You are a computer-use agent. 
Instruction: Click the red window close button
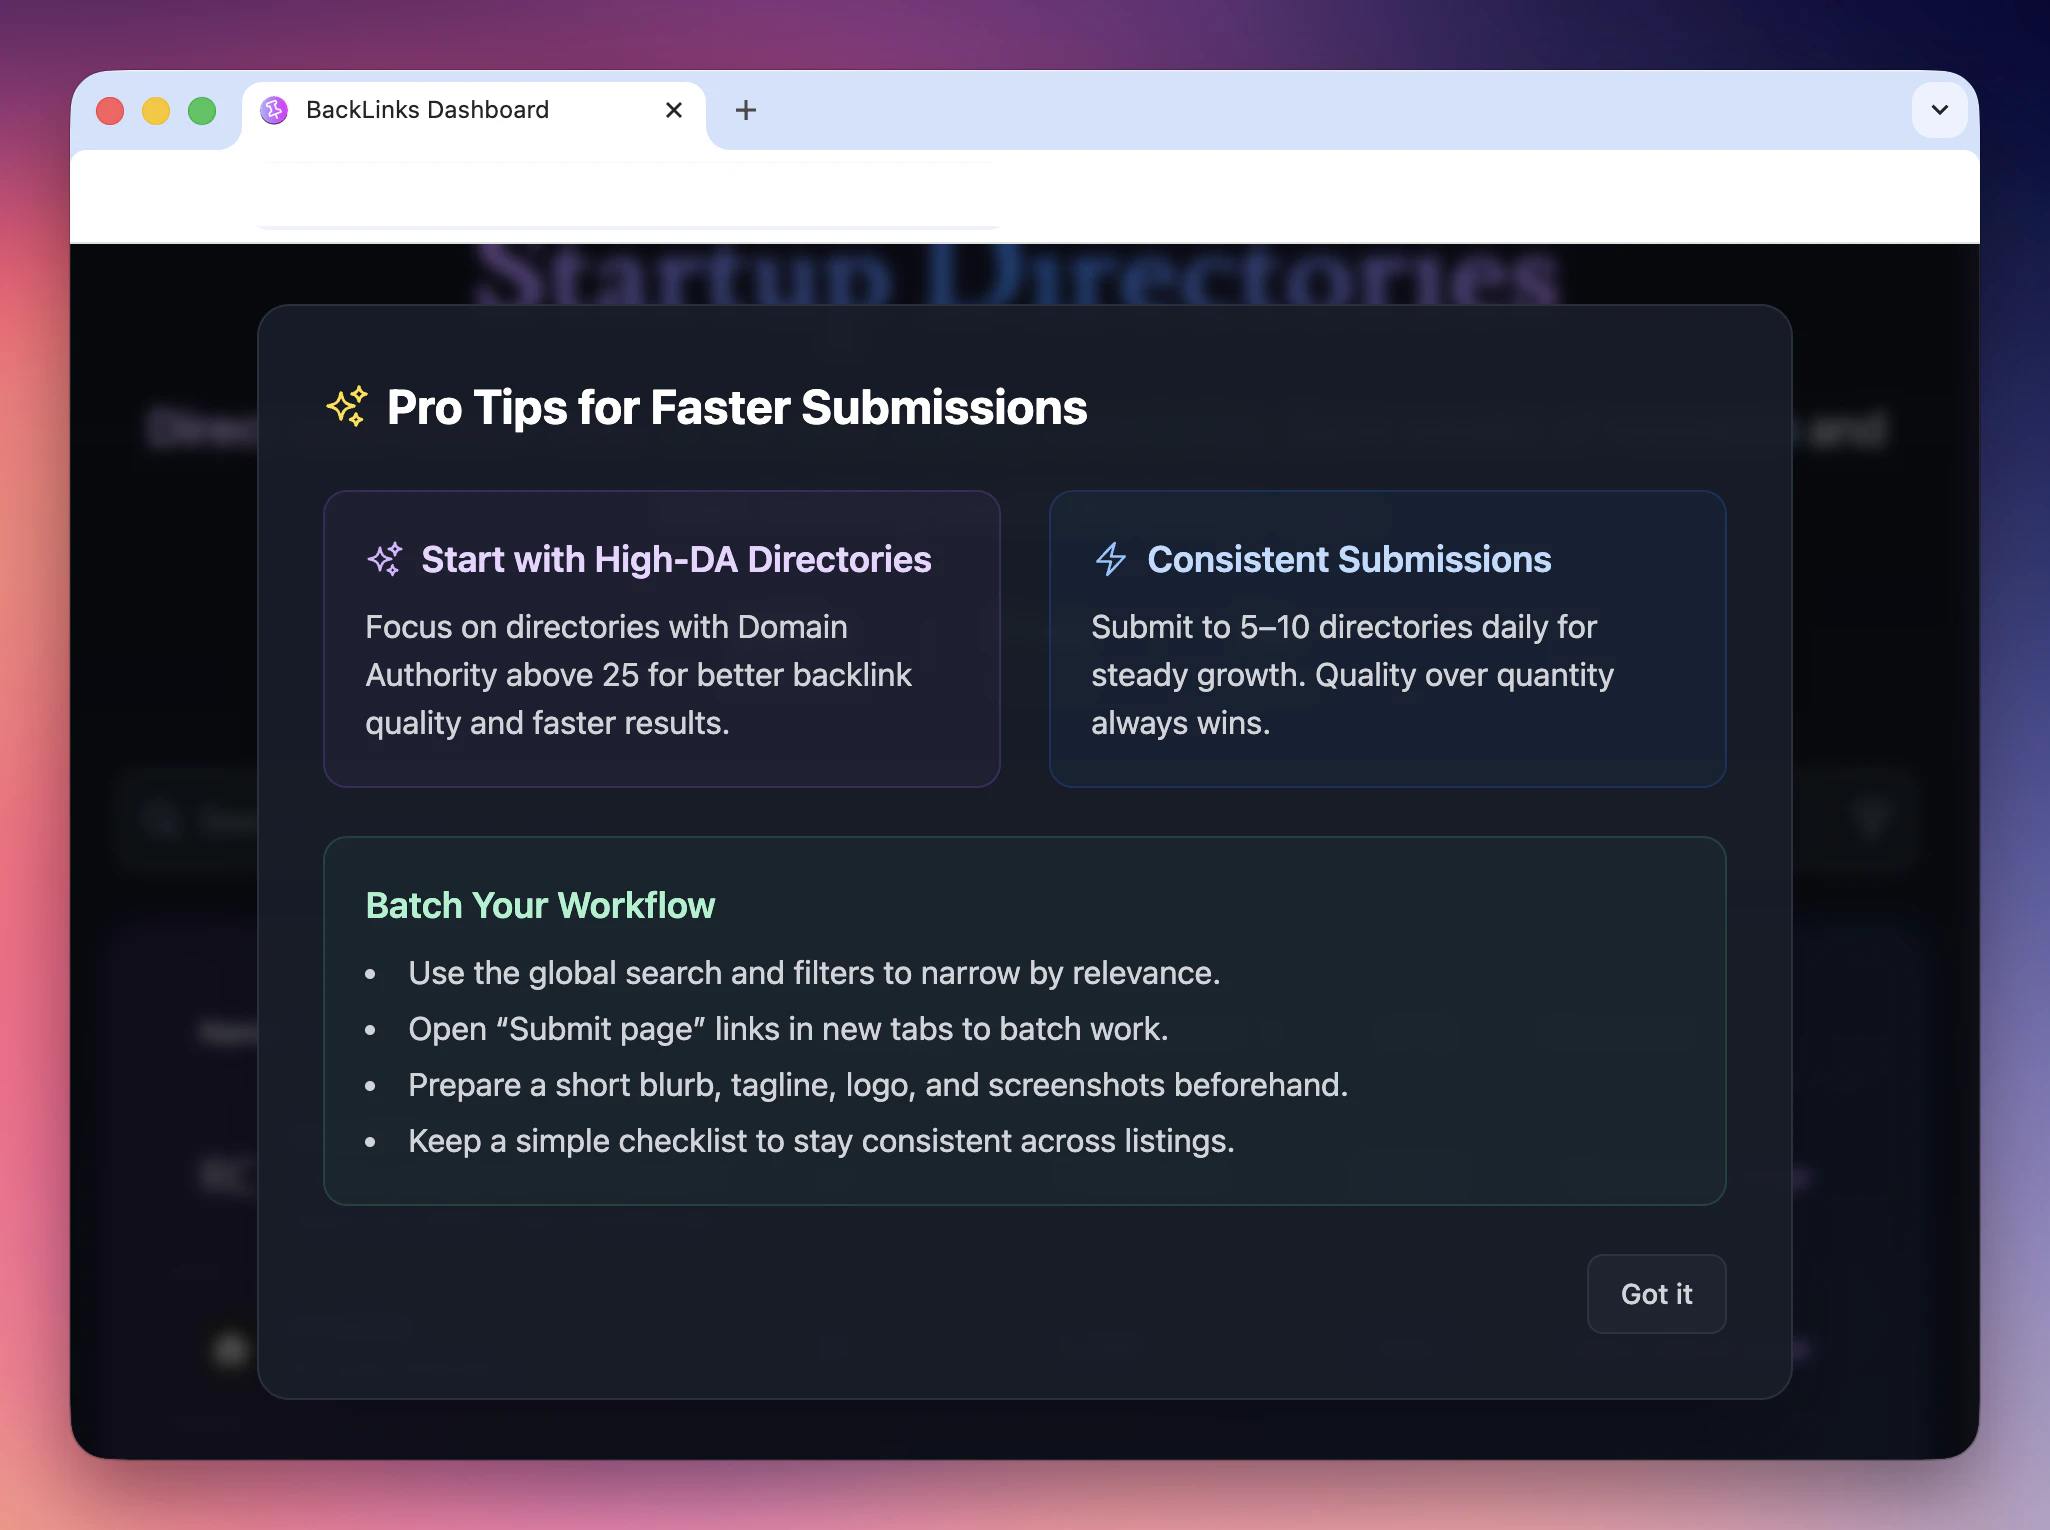[110, 110]
